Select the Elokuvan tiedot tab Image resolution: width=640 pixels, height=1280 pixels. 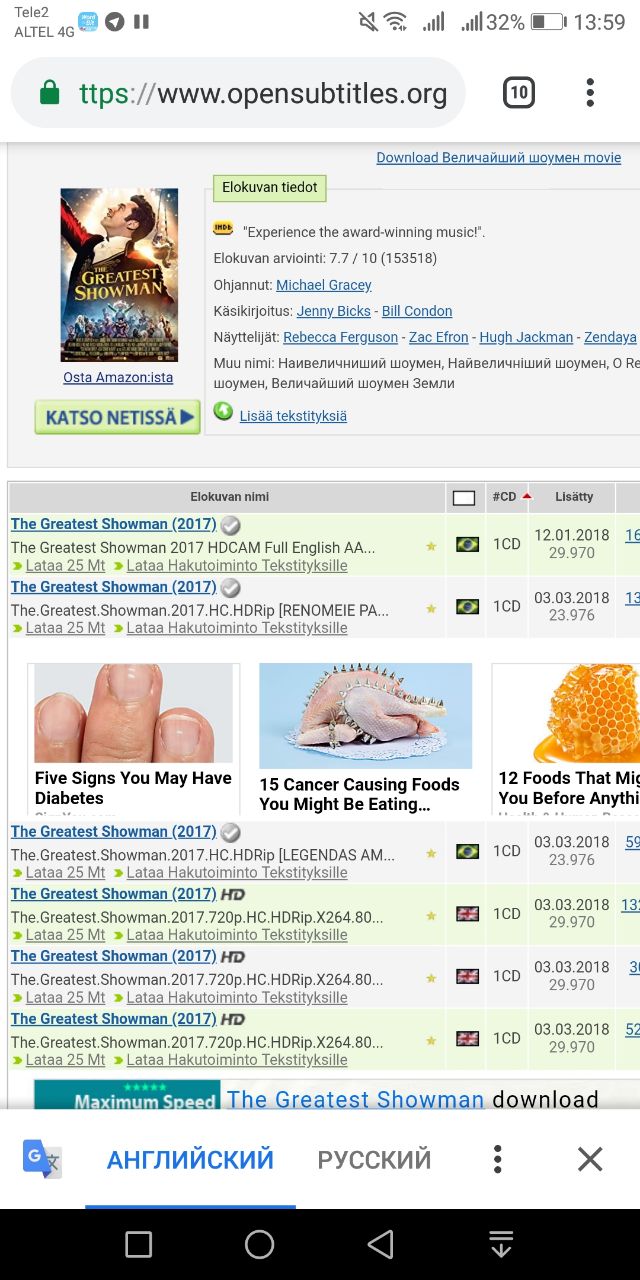tap(270, 187)
